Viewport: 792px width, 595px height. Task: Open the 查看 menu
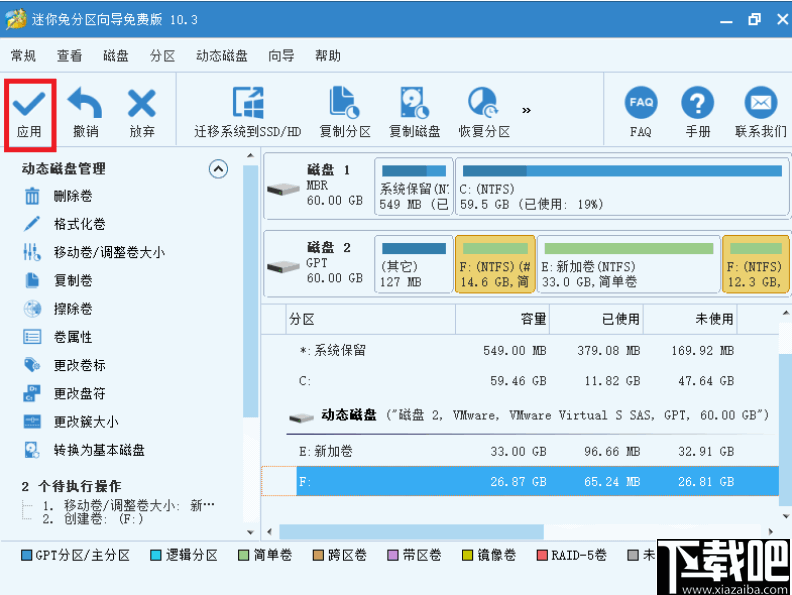coord(69,56)
